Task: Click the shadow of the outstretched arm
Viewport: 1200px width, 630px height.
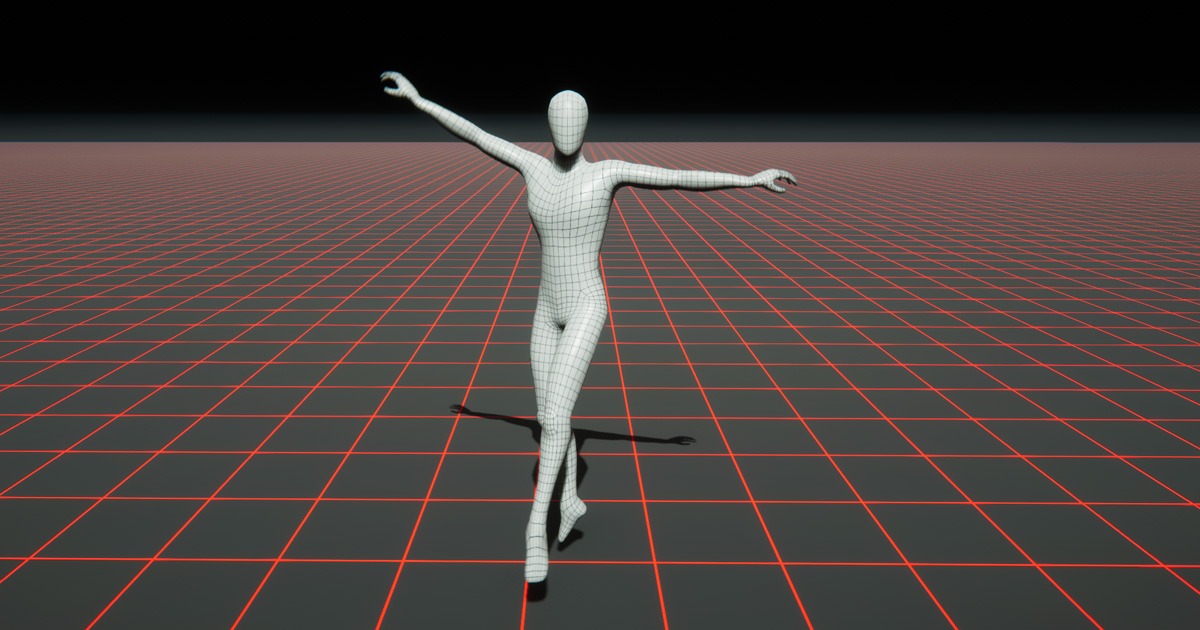Action: (x=650, y=440)
